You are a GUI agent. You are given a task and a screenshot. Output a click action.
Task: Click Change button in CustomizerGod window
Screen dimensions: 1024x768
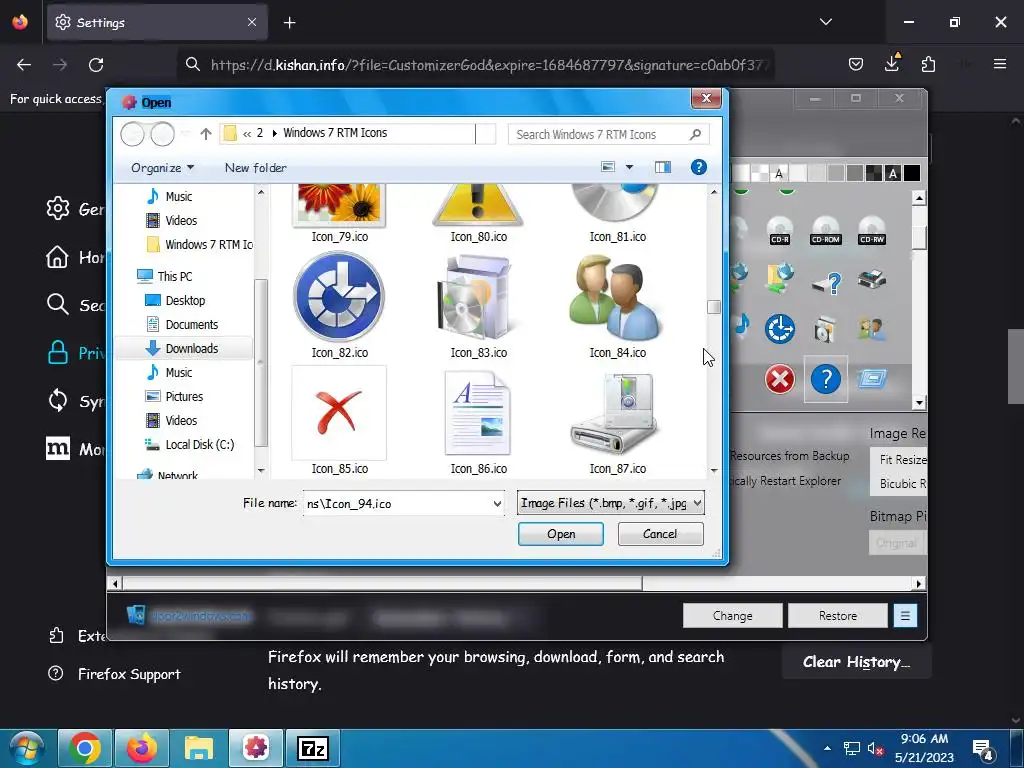click(x=732, y=616)
